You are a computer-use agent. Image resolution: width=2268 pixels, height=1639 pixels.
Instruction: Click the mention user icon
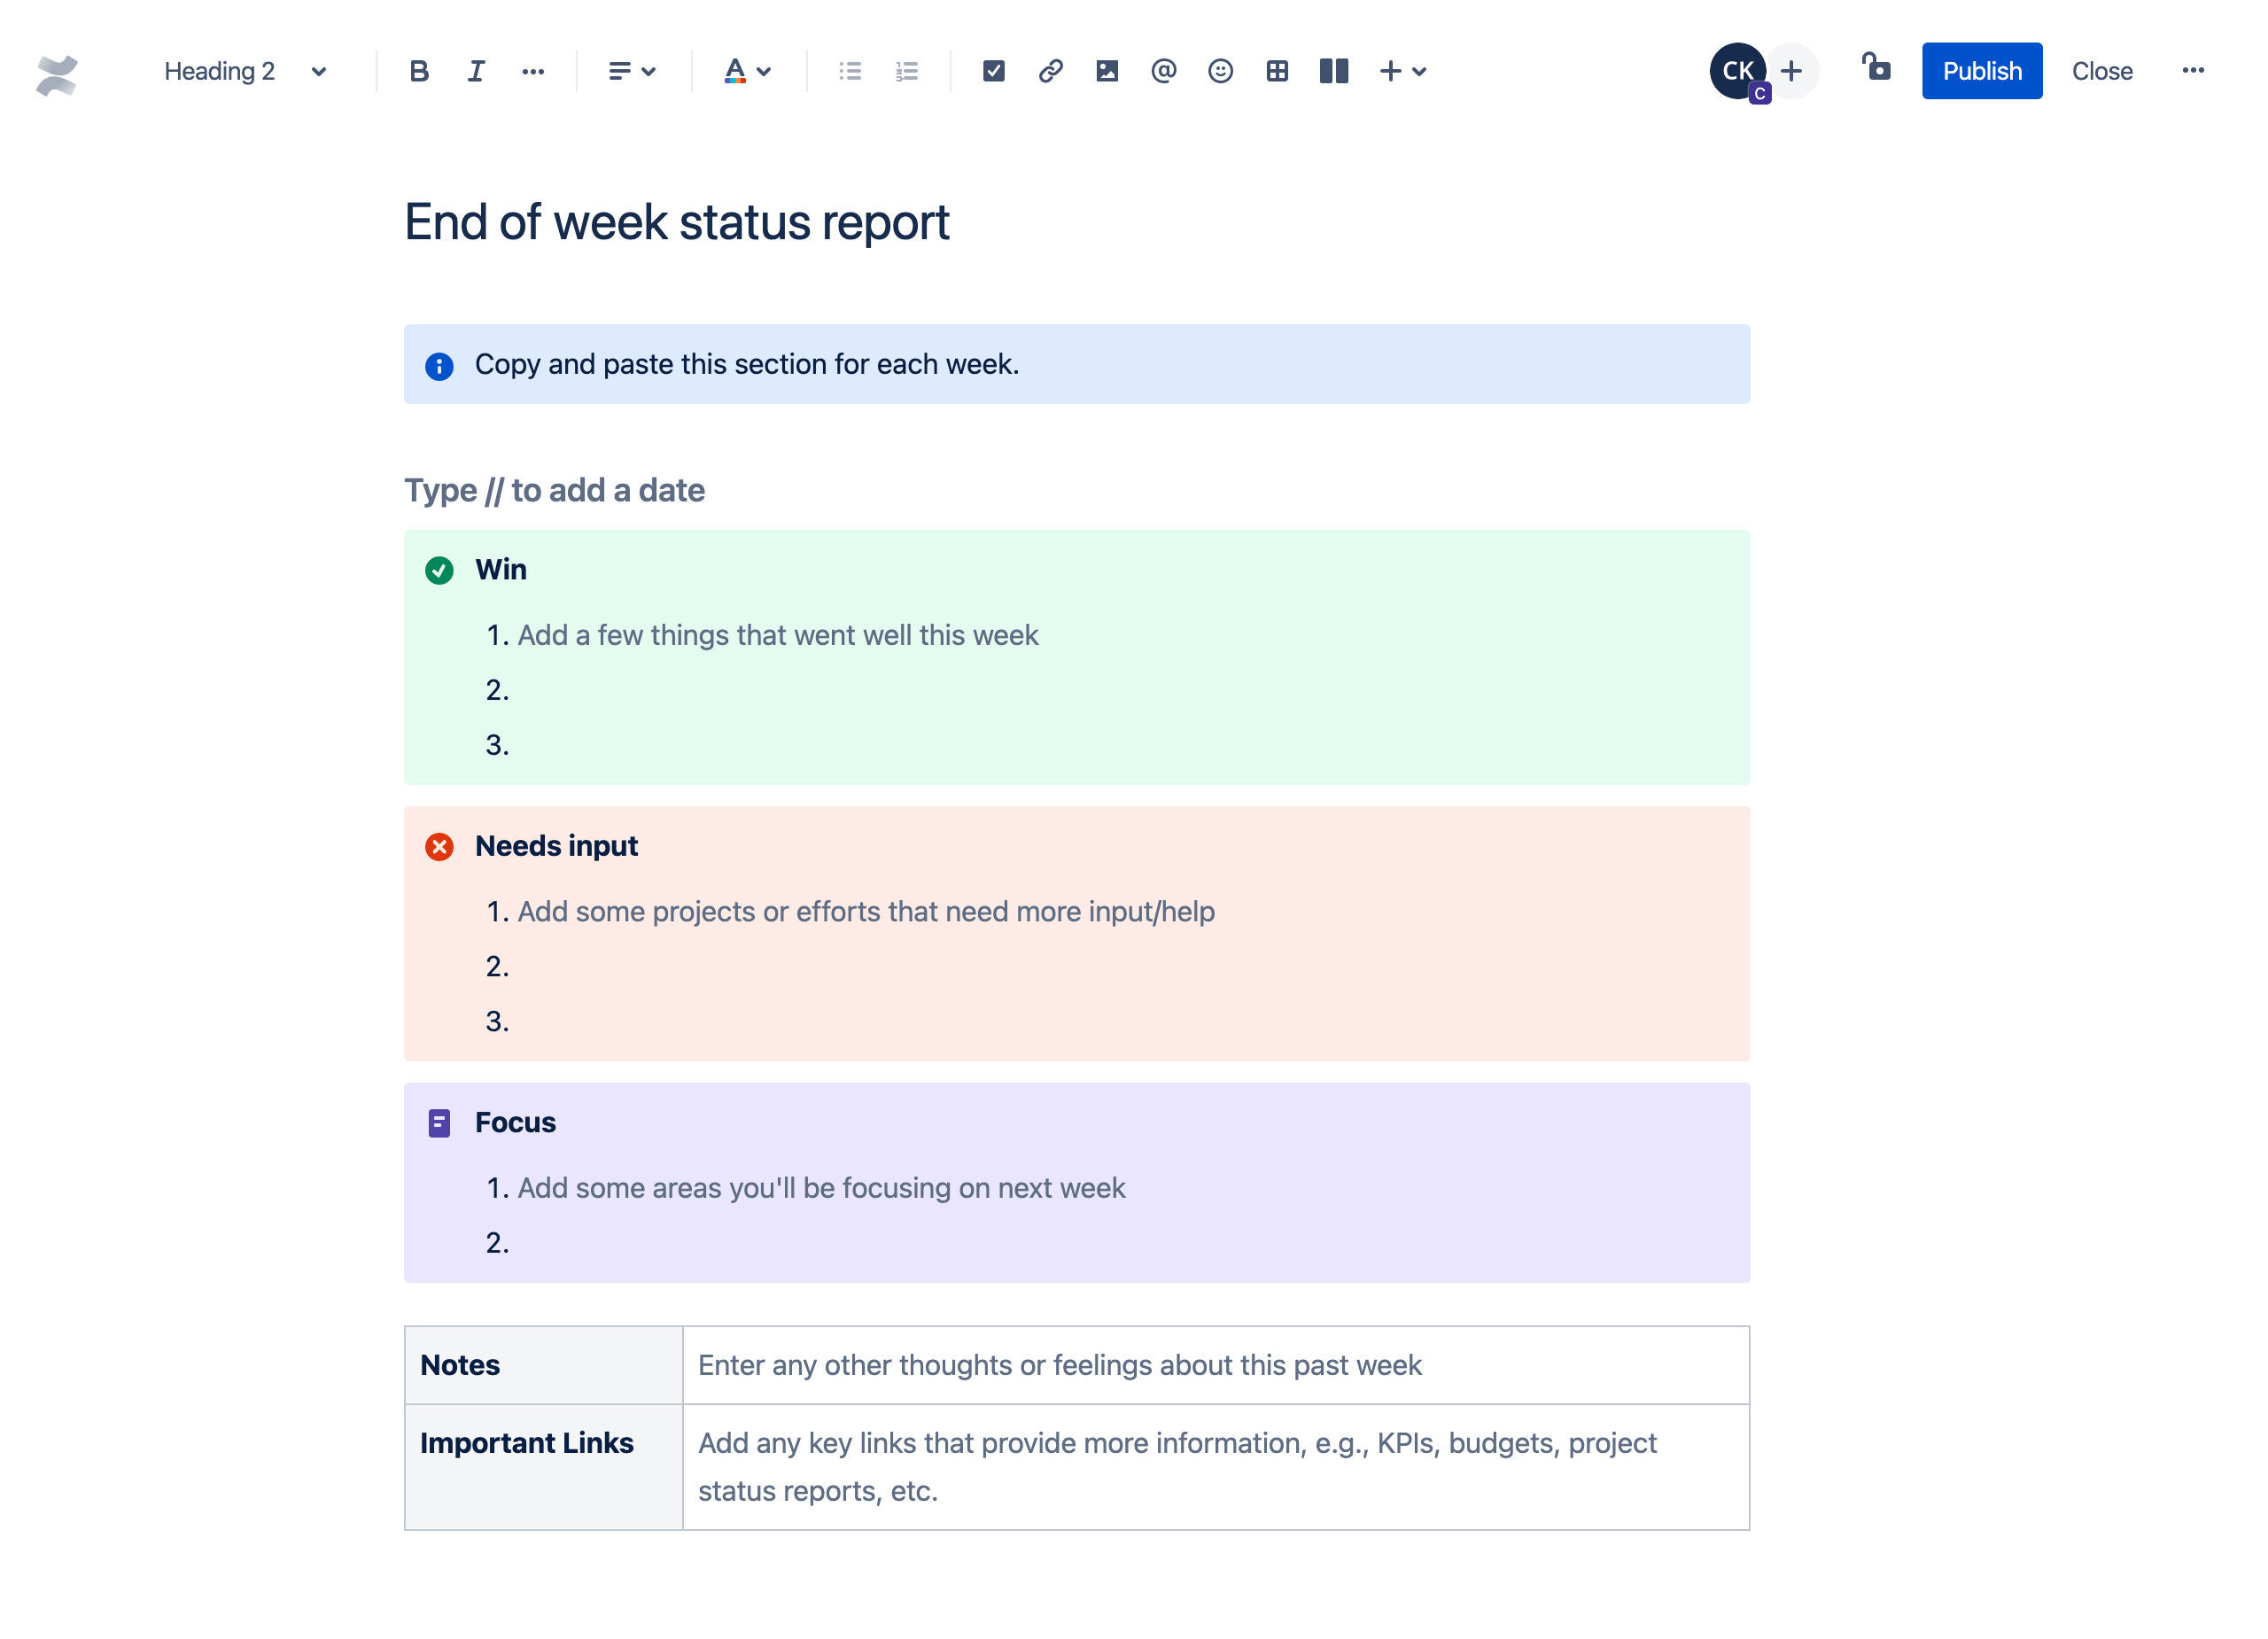pyautogui.click(x=1161, y=70)
